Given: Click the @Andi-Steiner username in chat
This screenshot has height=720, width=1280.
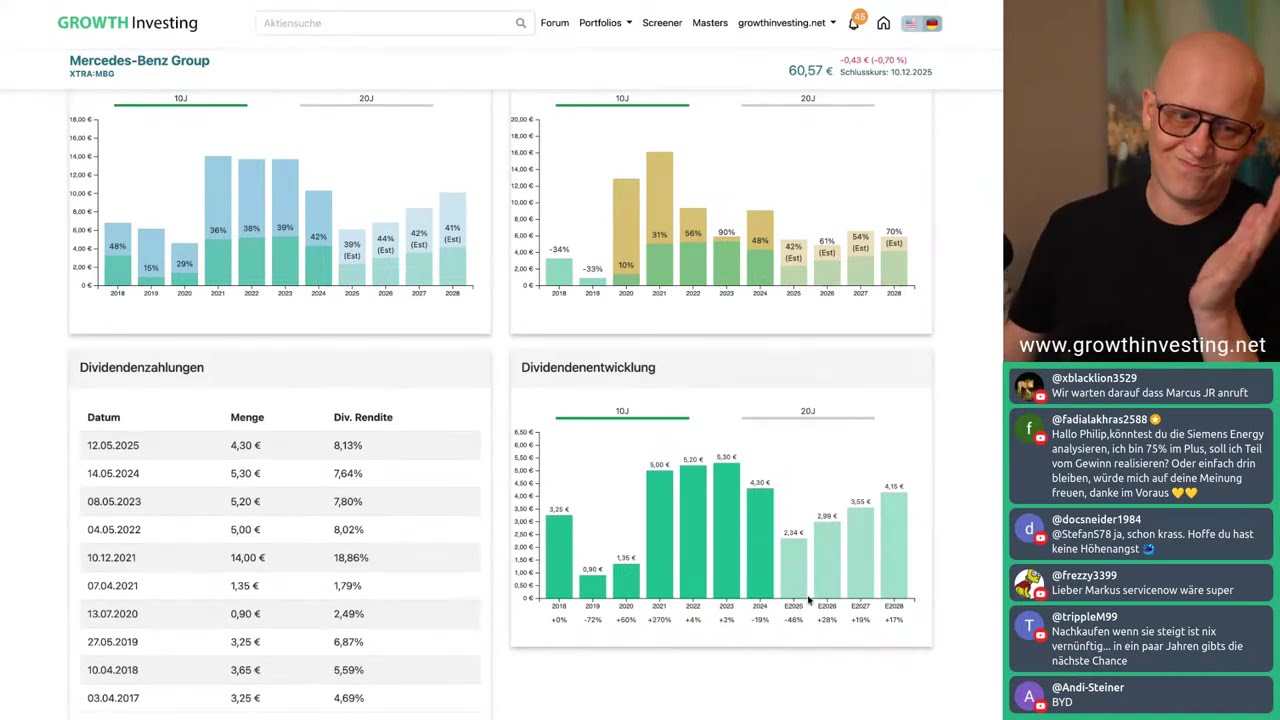Looking at the screenshot, I should [x=1088, y=687].
